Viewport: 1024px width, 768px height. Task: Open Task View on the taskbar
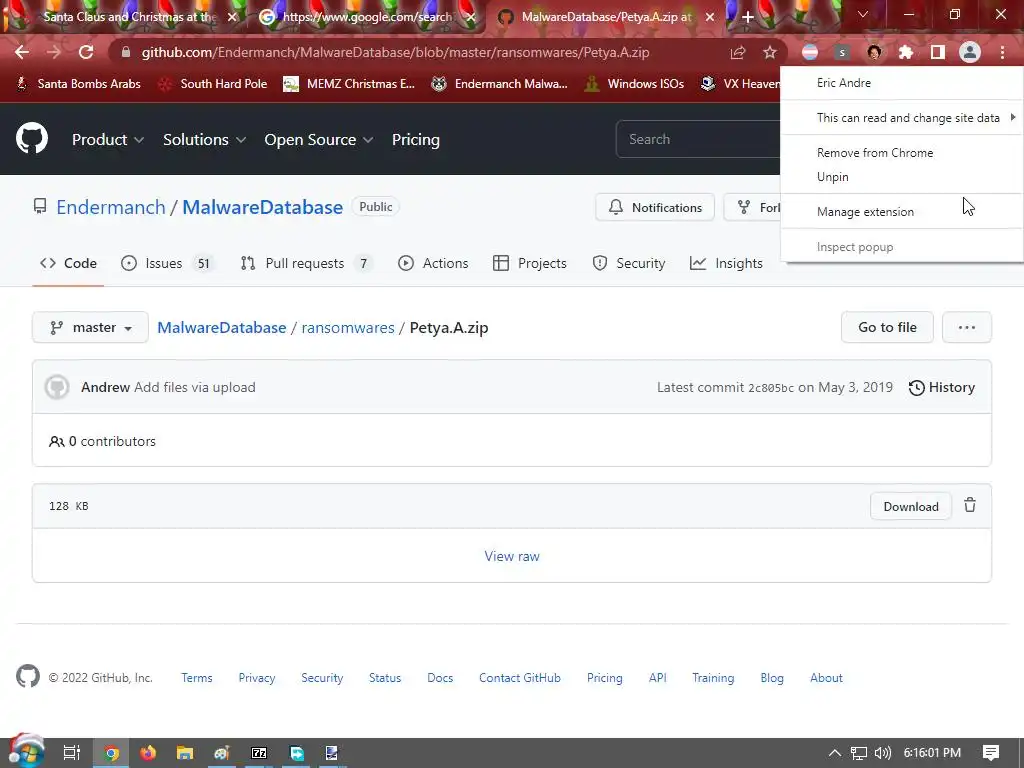pyautogui.click(x=71, y=753)
